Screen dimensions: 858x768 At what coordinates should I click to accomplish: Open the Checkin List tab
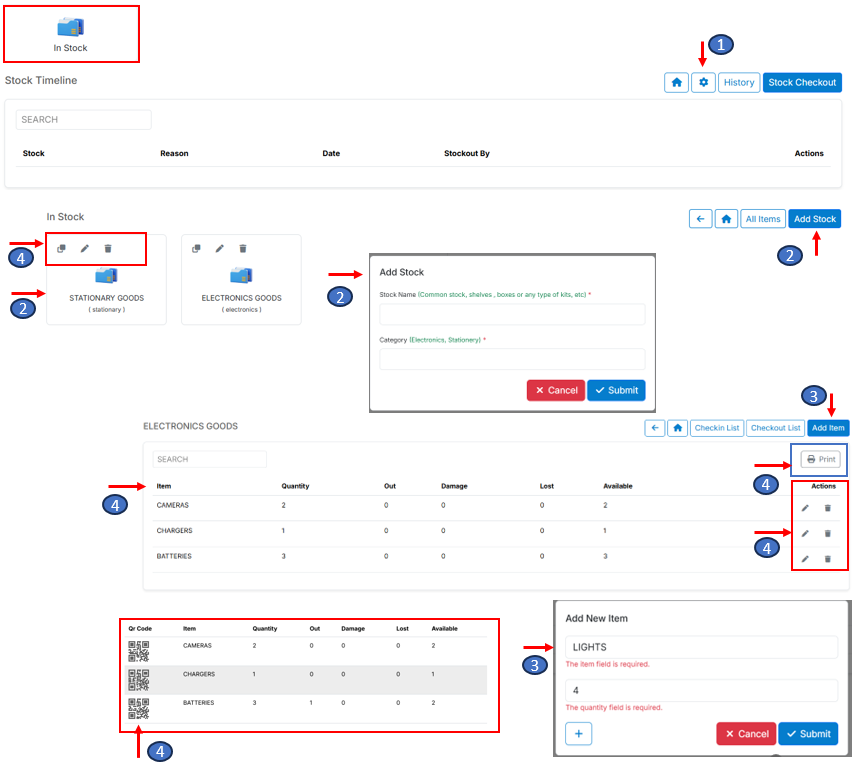click(717, 428)
